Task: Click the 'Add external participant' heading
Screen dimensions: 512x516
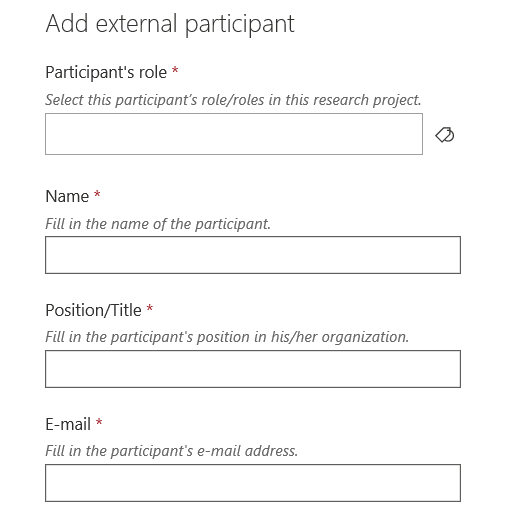Action: click(170, 24)
